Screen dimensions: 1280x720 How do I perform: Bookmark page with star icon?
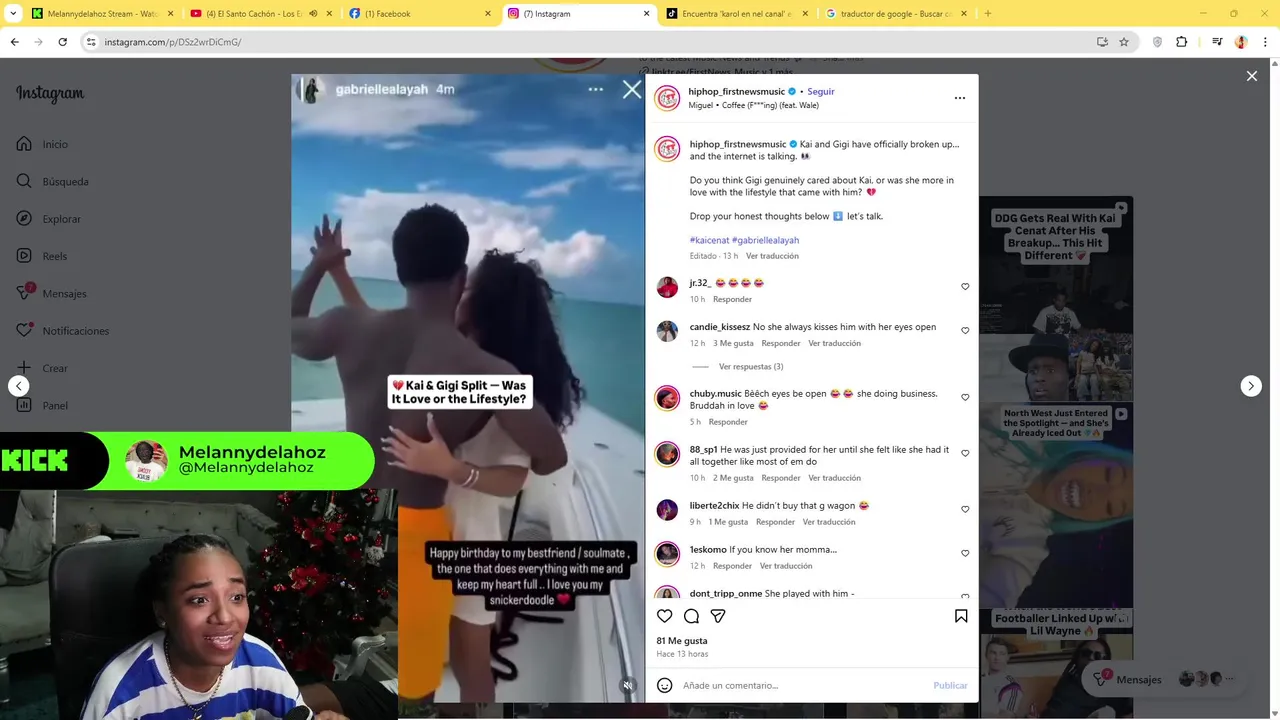click(x=1124, y=42)
